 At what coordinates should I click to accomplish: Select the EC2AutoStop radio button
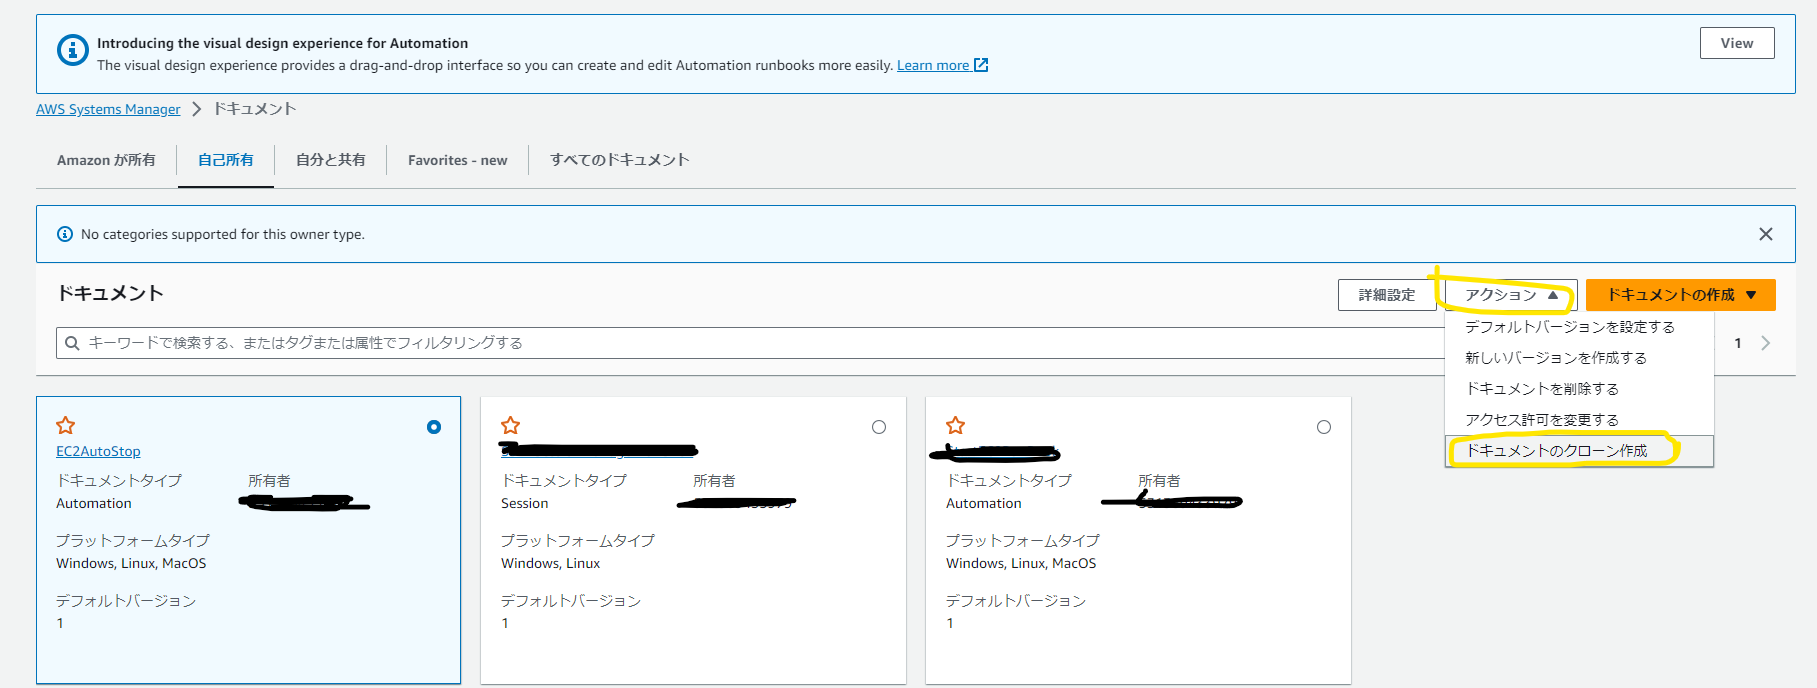click(x=434, y=427)
